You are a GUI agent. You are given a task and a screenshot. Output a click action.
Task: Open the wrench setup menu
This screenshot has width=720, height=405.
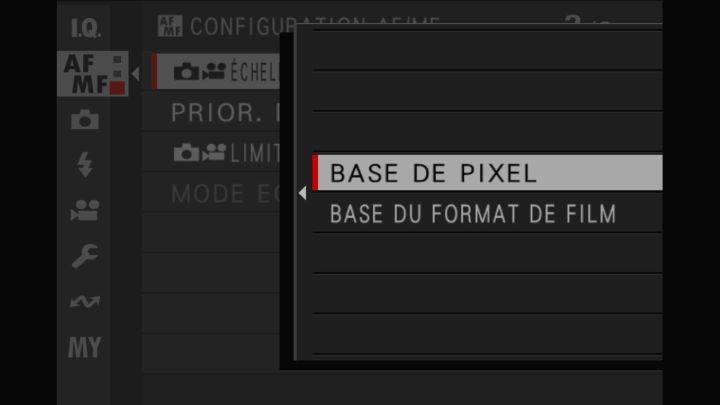(x=85, y=255)
